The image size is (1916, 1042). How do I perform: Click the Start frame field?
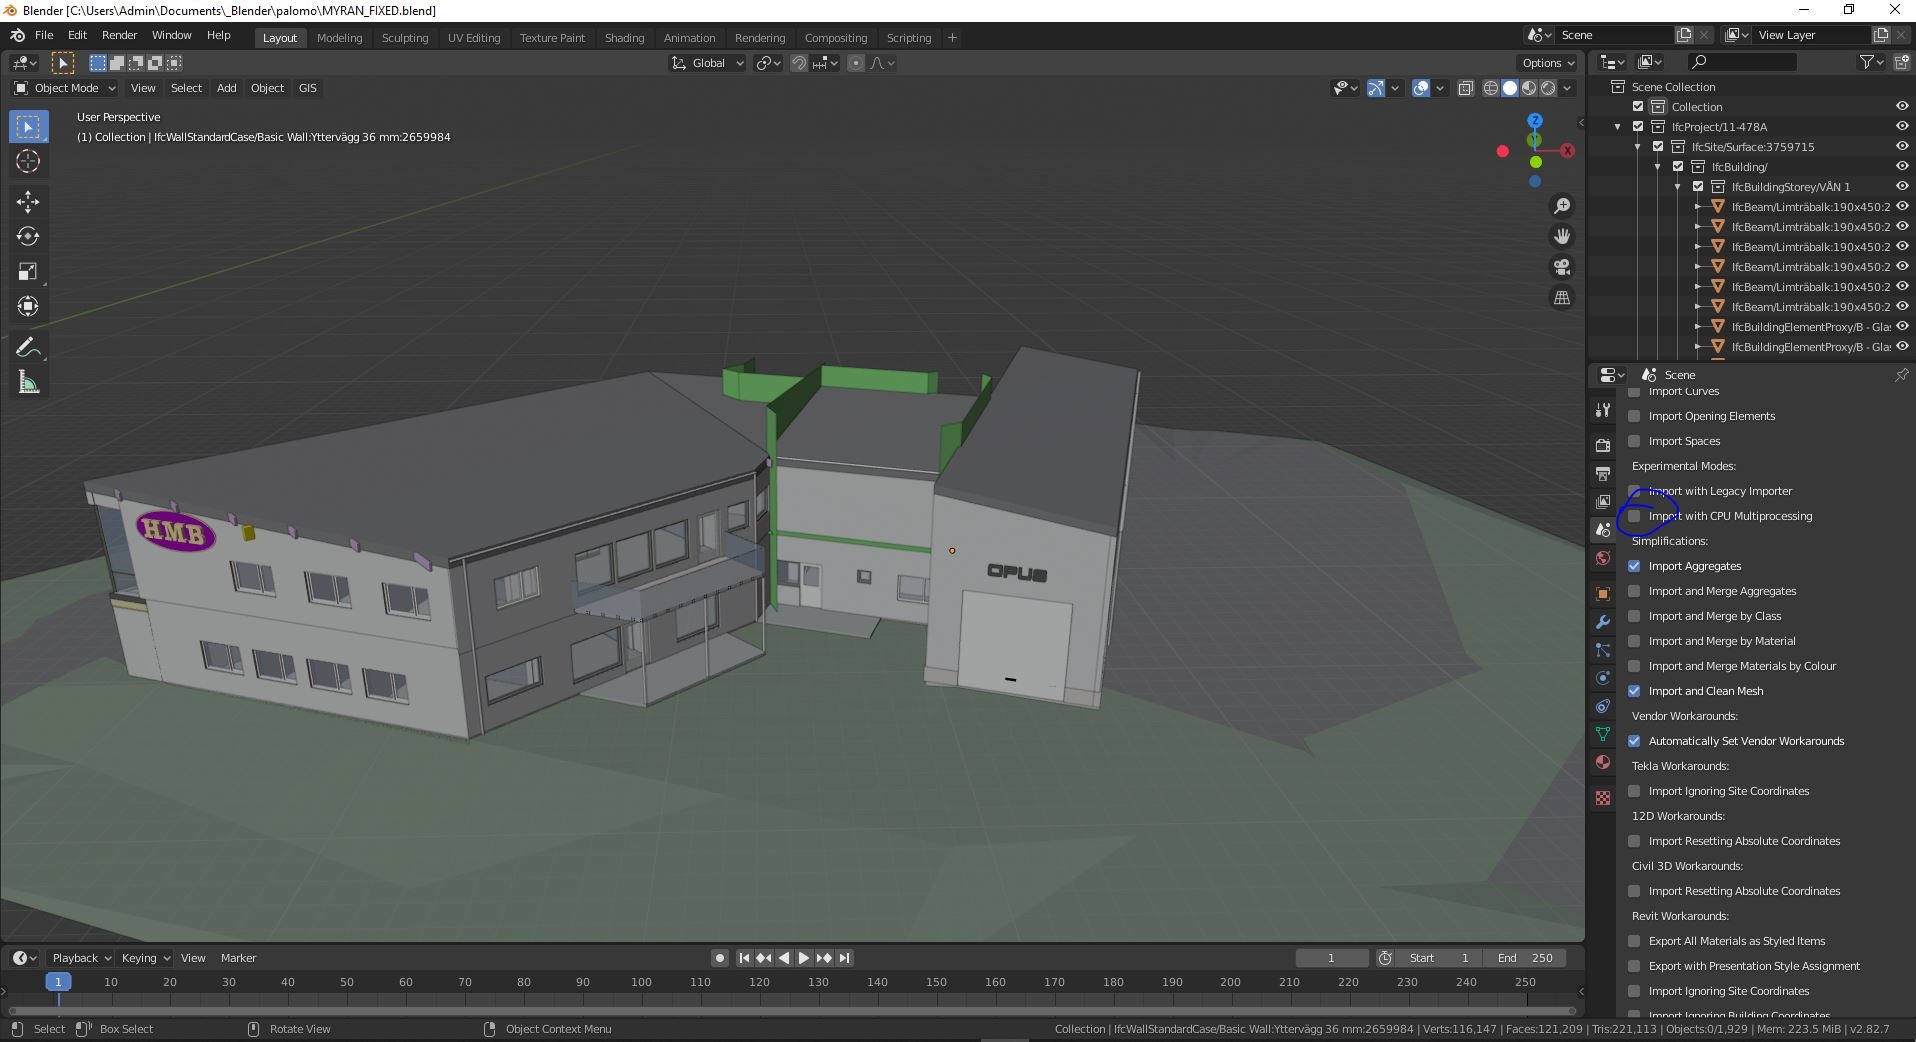pos(1439,958)
